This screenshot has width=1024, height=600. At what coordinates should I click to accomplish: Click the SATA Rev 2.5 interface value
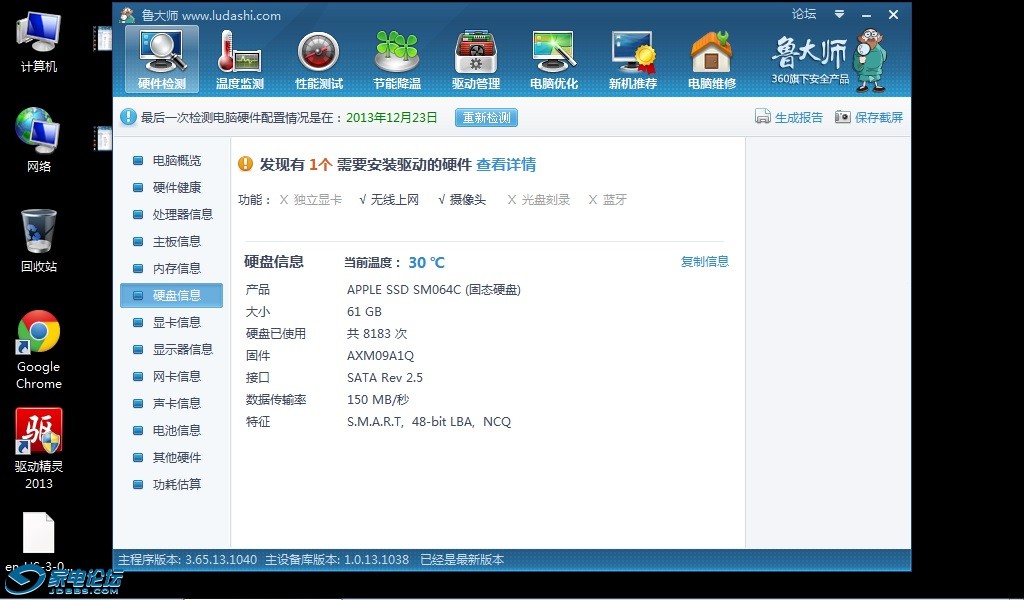point(385,378)
